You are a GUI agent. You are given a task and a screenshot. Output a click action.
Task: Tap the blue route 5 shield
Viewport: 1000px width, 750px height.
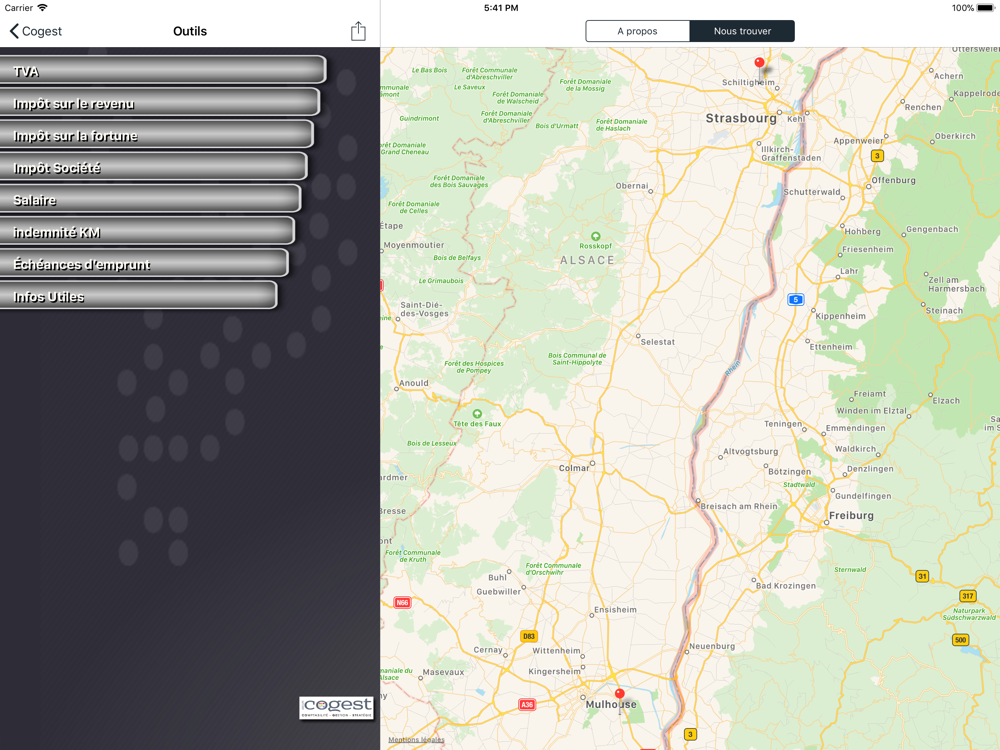[x=795, y=300]
